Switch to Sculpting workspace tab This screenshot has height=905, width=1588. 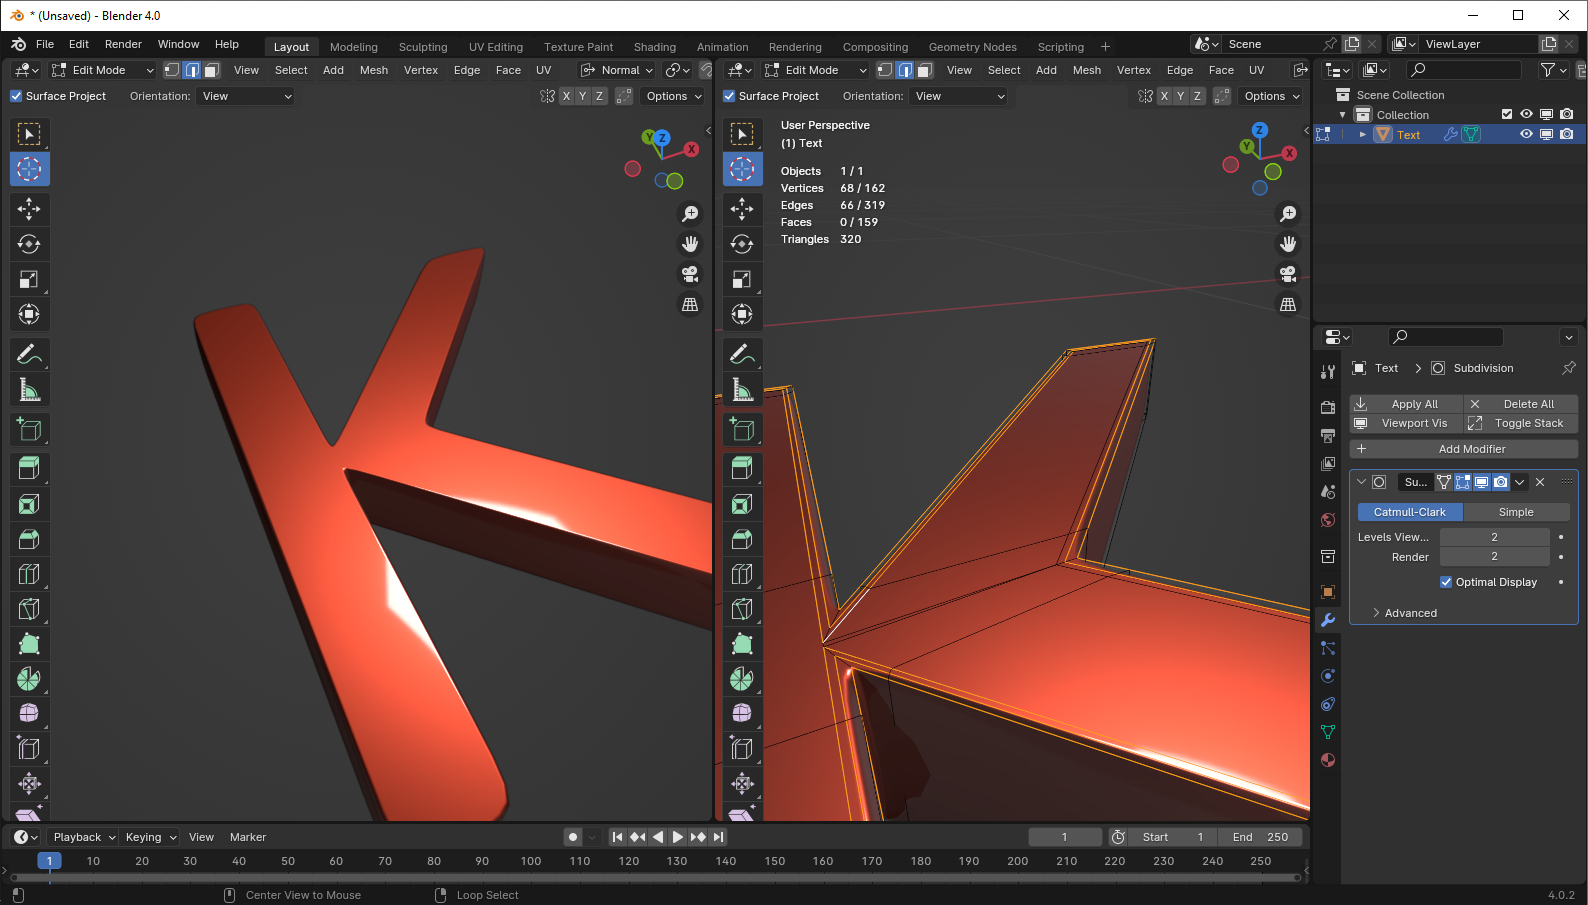(423, 47)
